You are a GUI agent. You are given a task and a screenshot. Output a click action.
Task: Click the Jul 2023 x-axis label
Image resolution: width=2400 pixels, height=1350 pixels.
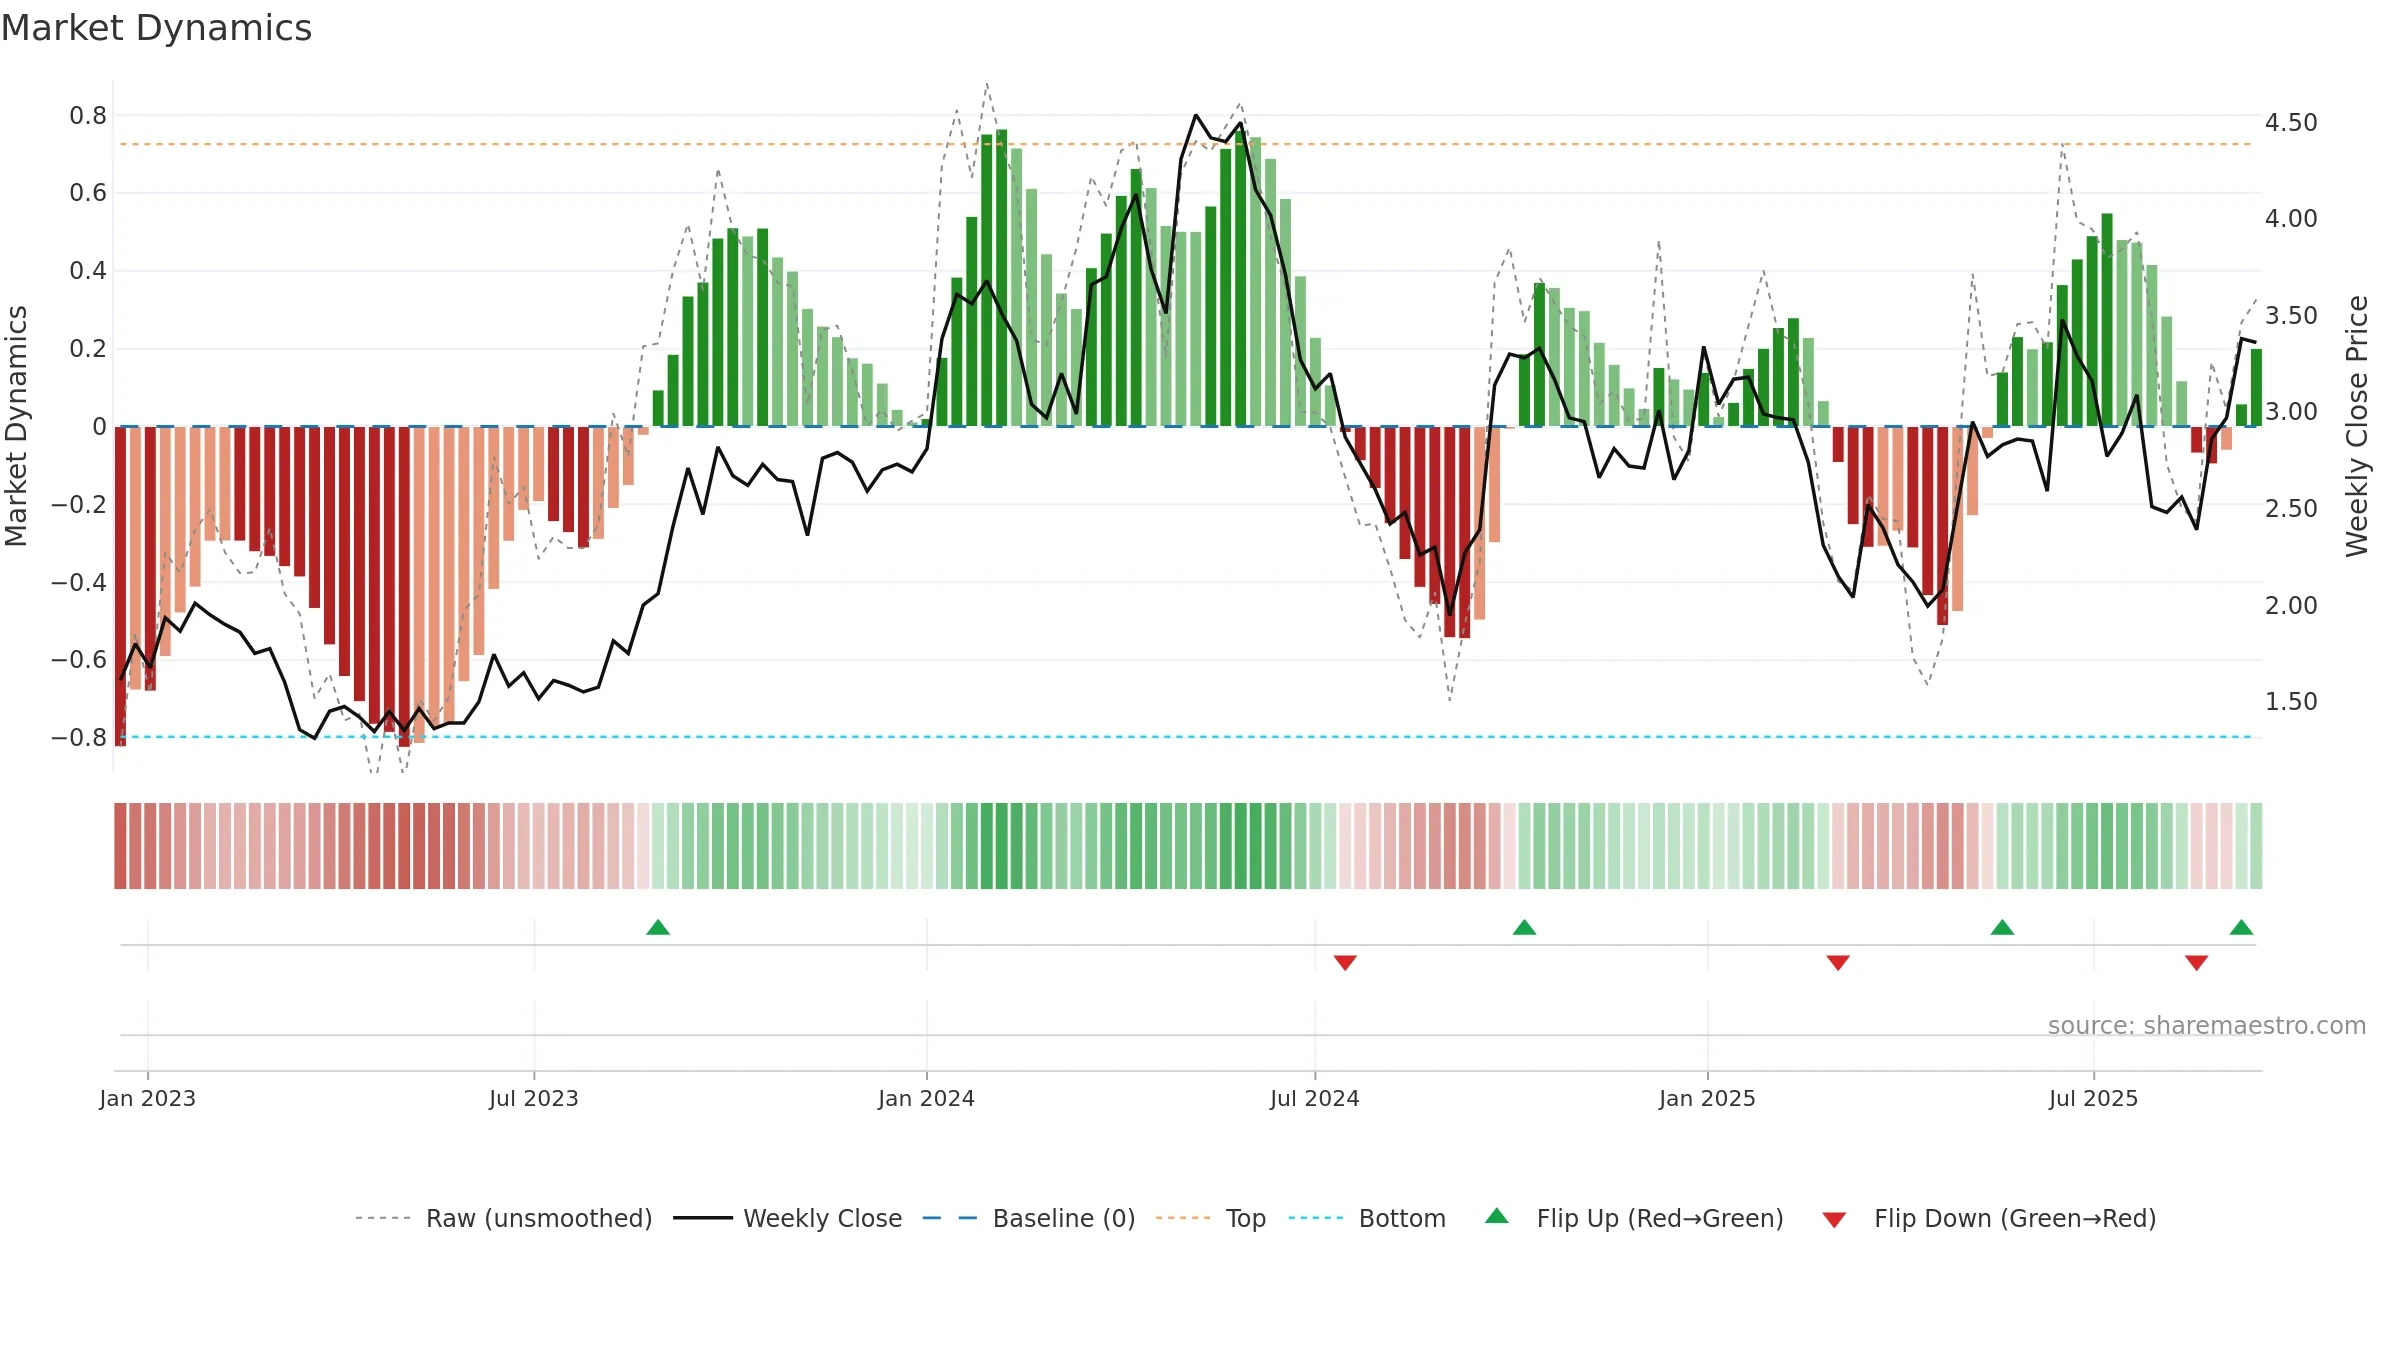pyautogui.click(x=534, y=1098)
